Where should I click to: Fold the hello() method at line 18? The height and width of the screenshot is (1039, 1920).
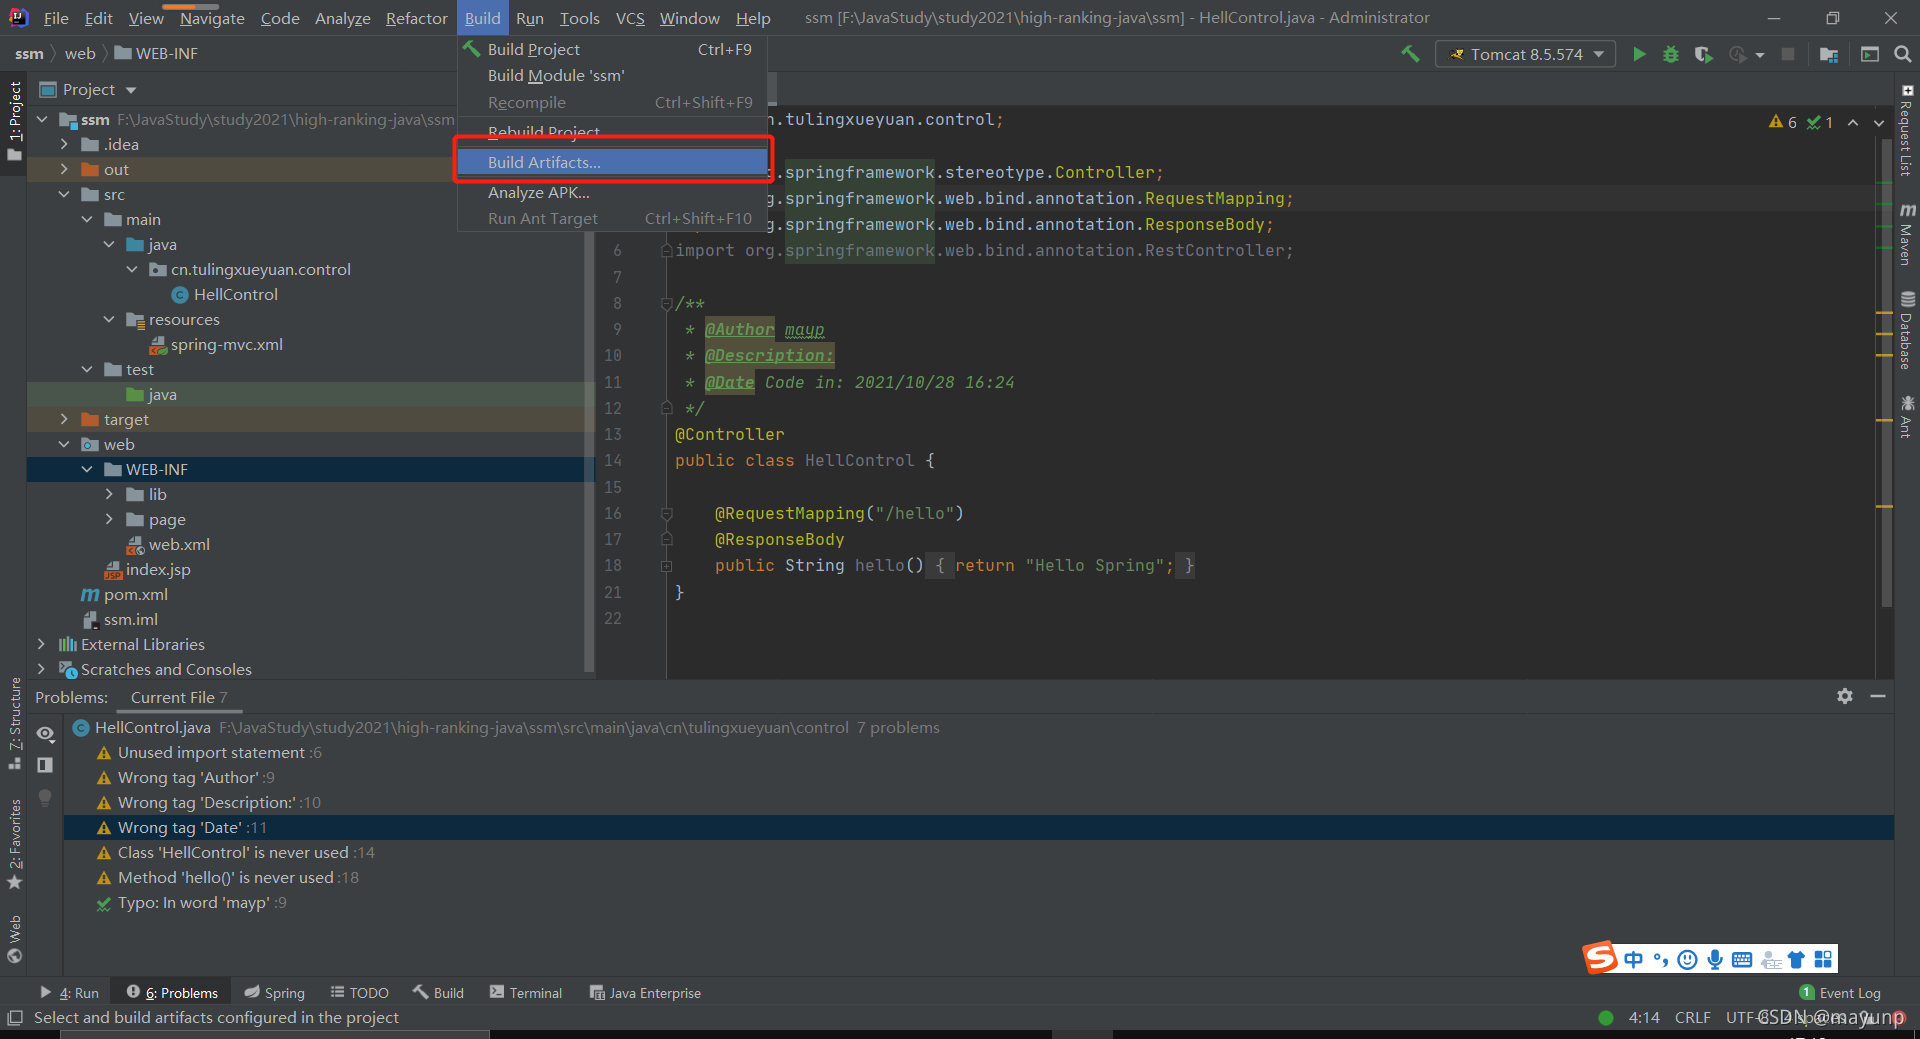pyautogui.click(x=666, y=566)
